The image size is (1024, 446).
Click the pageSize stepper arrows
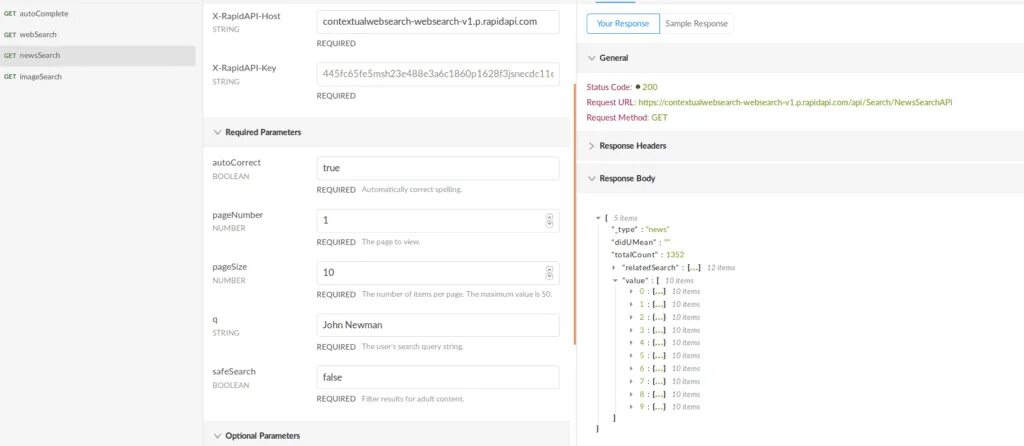pos(549,272)
